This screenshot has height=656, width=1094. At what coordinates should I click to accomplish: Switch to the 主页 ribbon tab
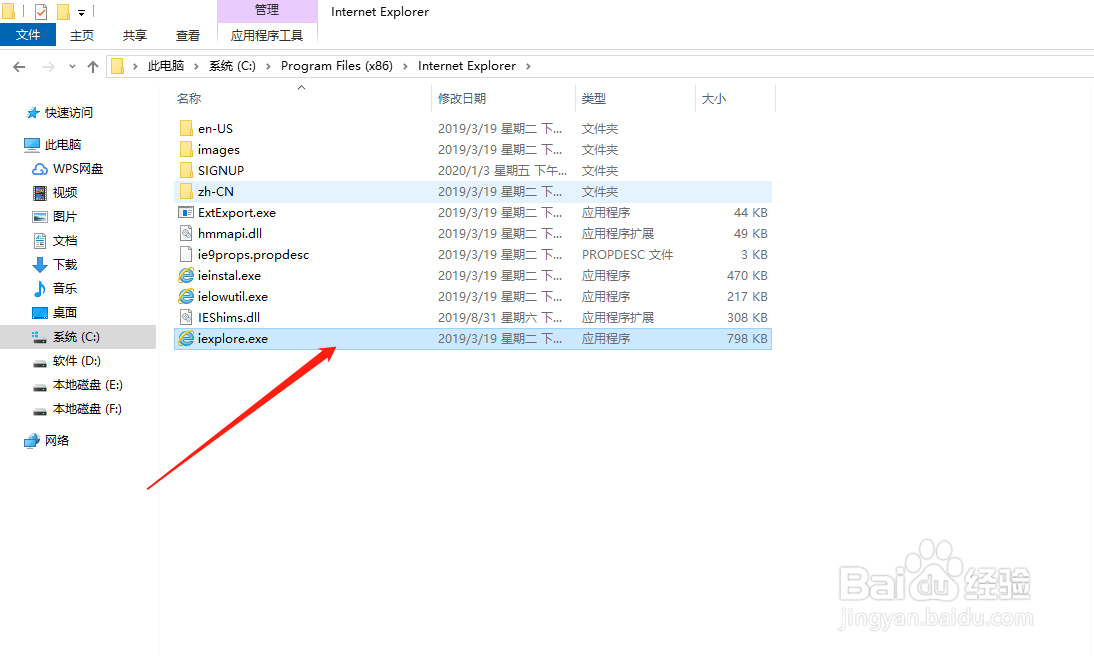point(82,35)
